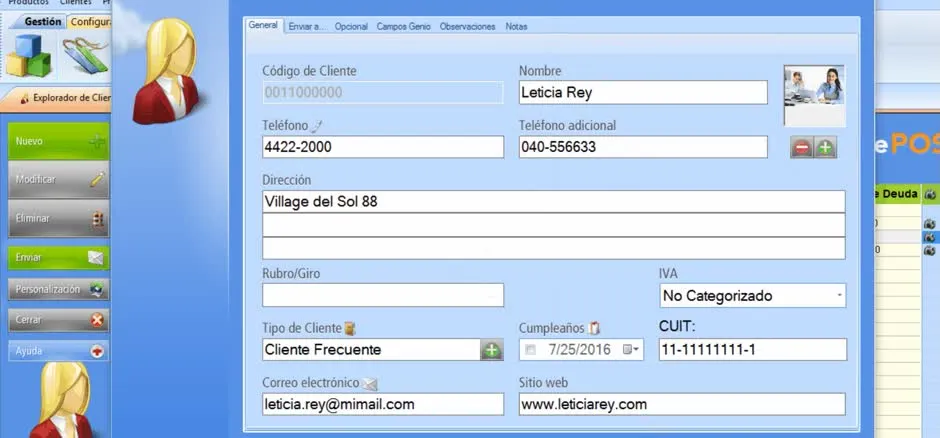Image resolution: width=940 pixels, height=438 pixels.
Task: Click the icon on Eliminar button
Action: [x=99, y=219]
